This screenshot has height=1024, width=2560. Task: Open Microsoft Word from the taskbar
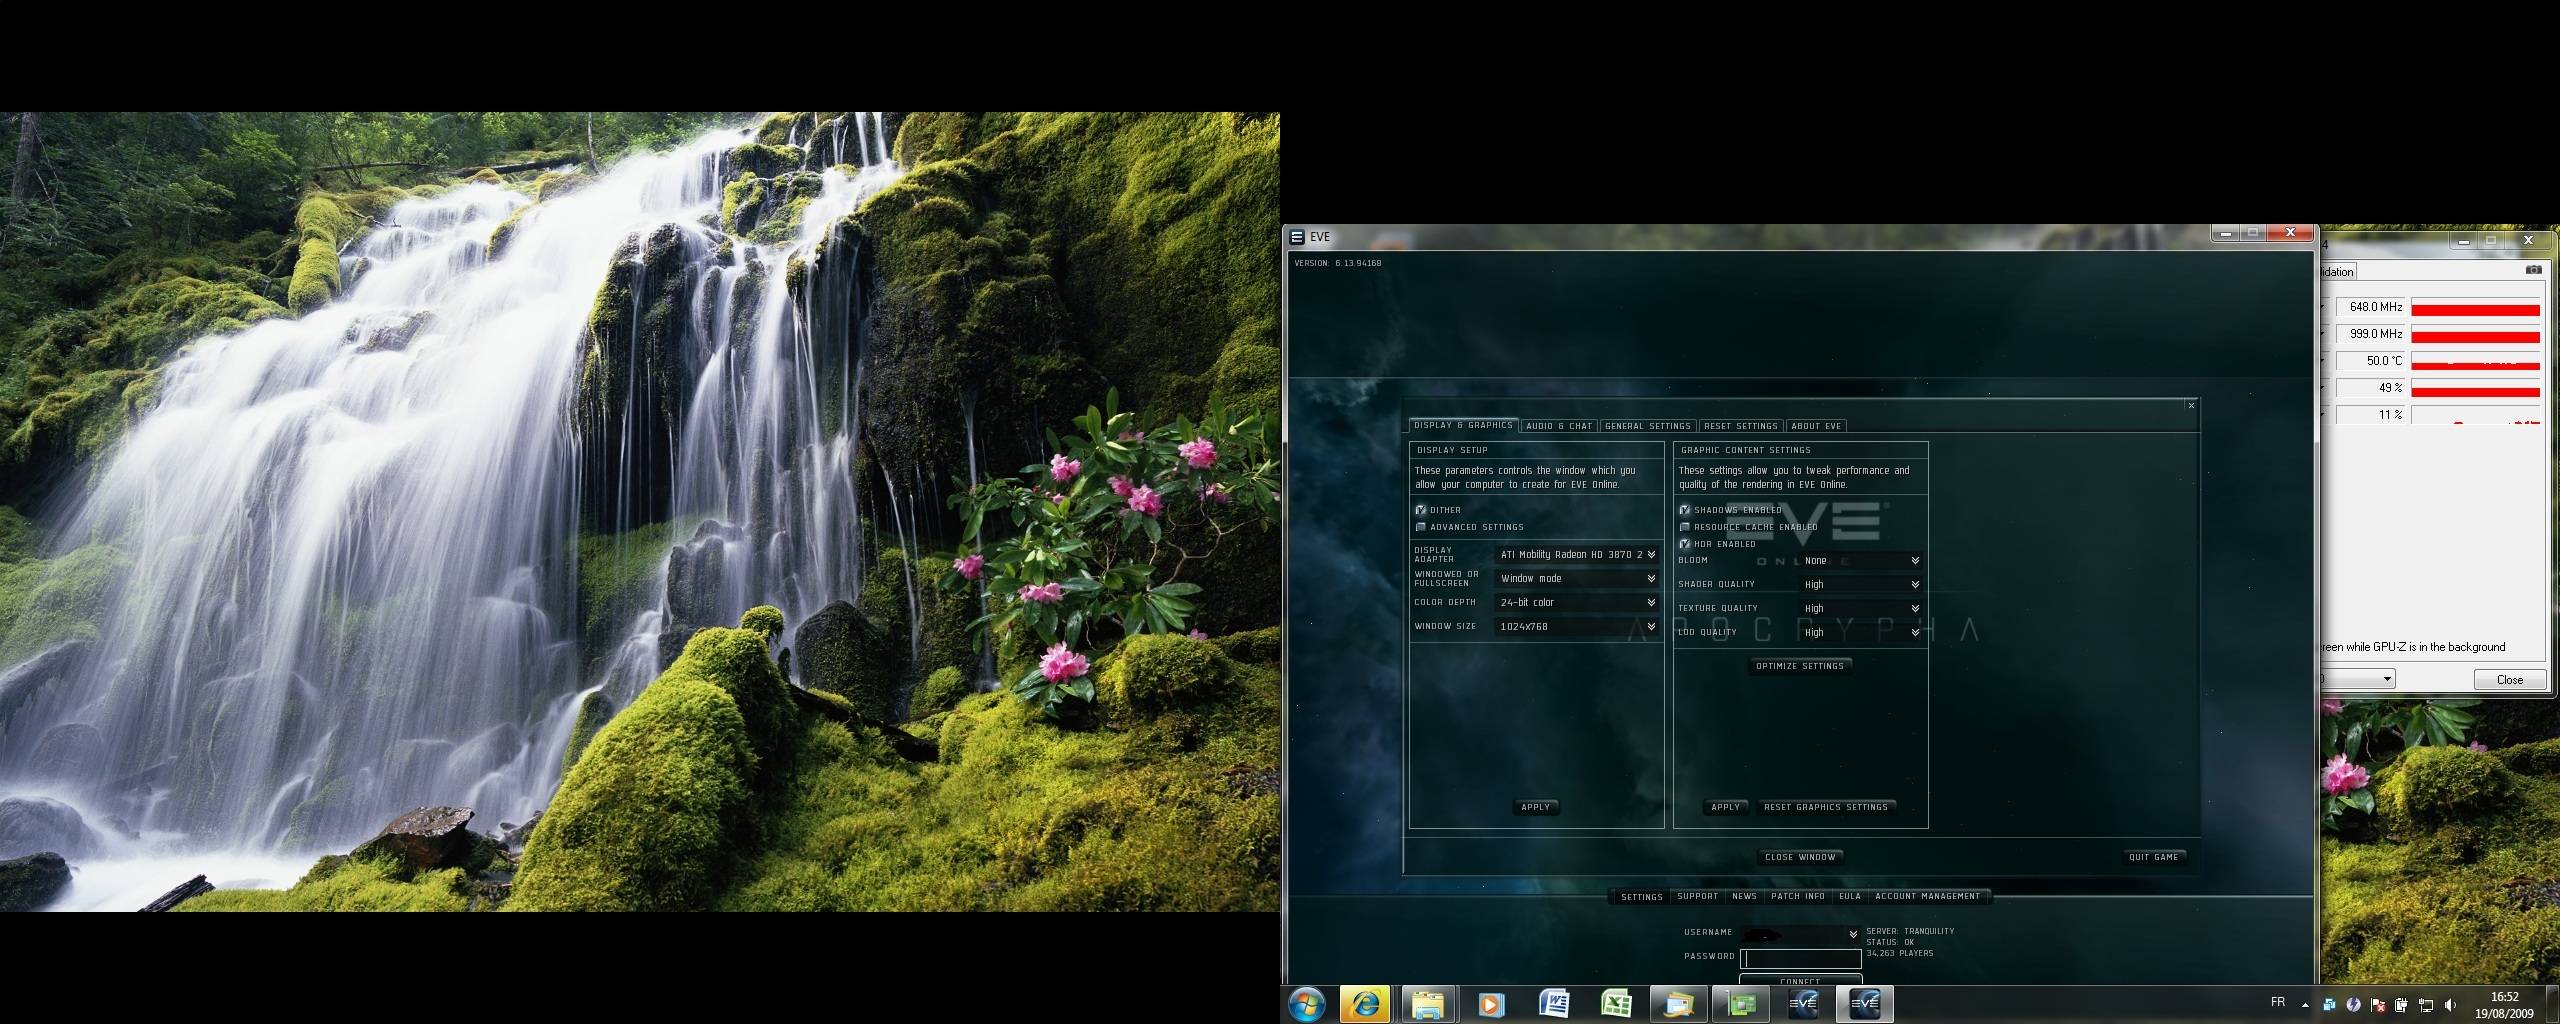(1553, 1004)
